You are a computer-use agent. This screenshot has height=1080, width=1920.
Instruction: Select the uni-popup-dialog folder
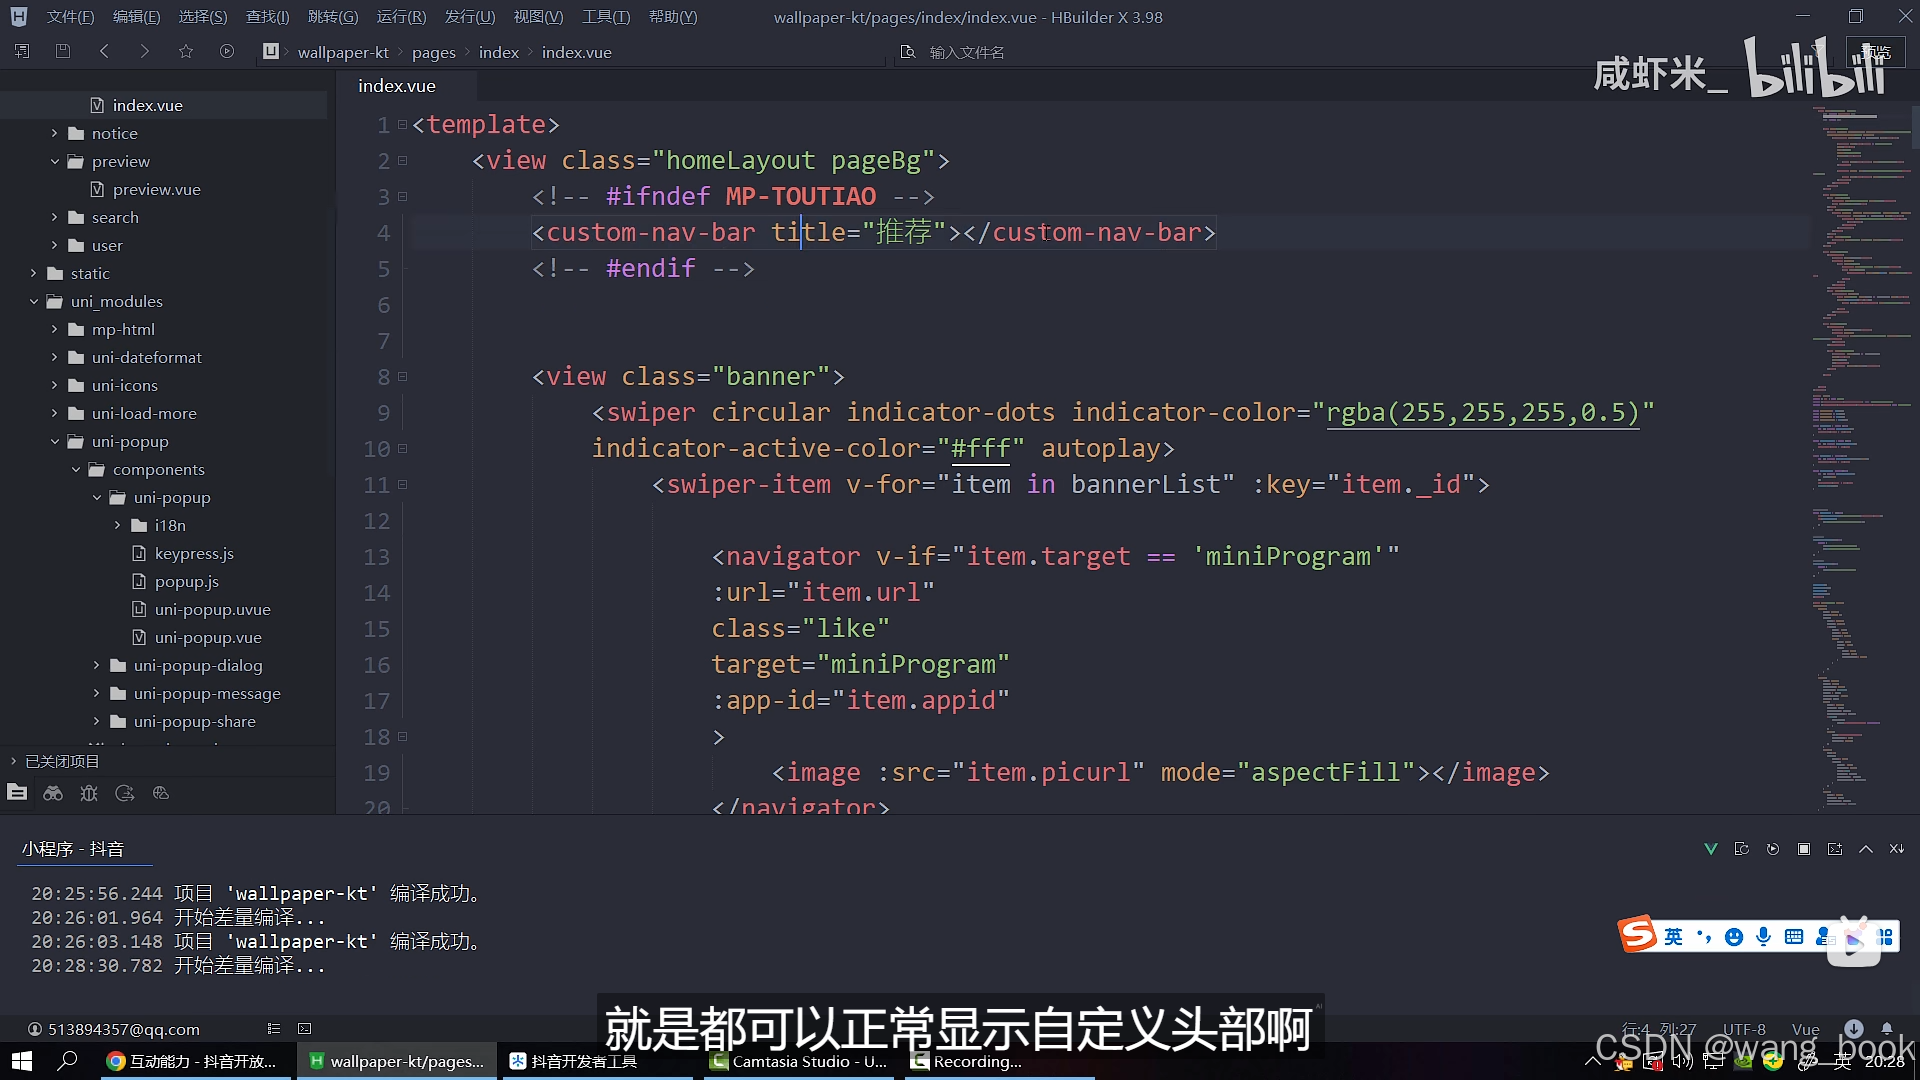198,665
